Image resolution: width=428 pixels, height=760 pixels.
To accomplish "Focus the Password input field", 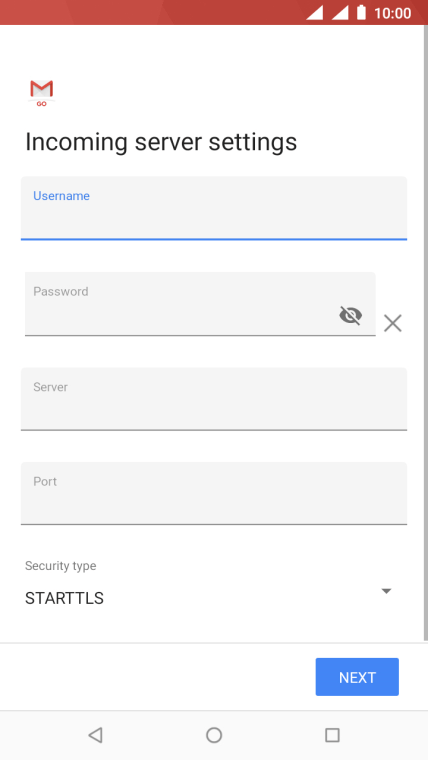I will (200, 303).
